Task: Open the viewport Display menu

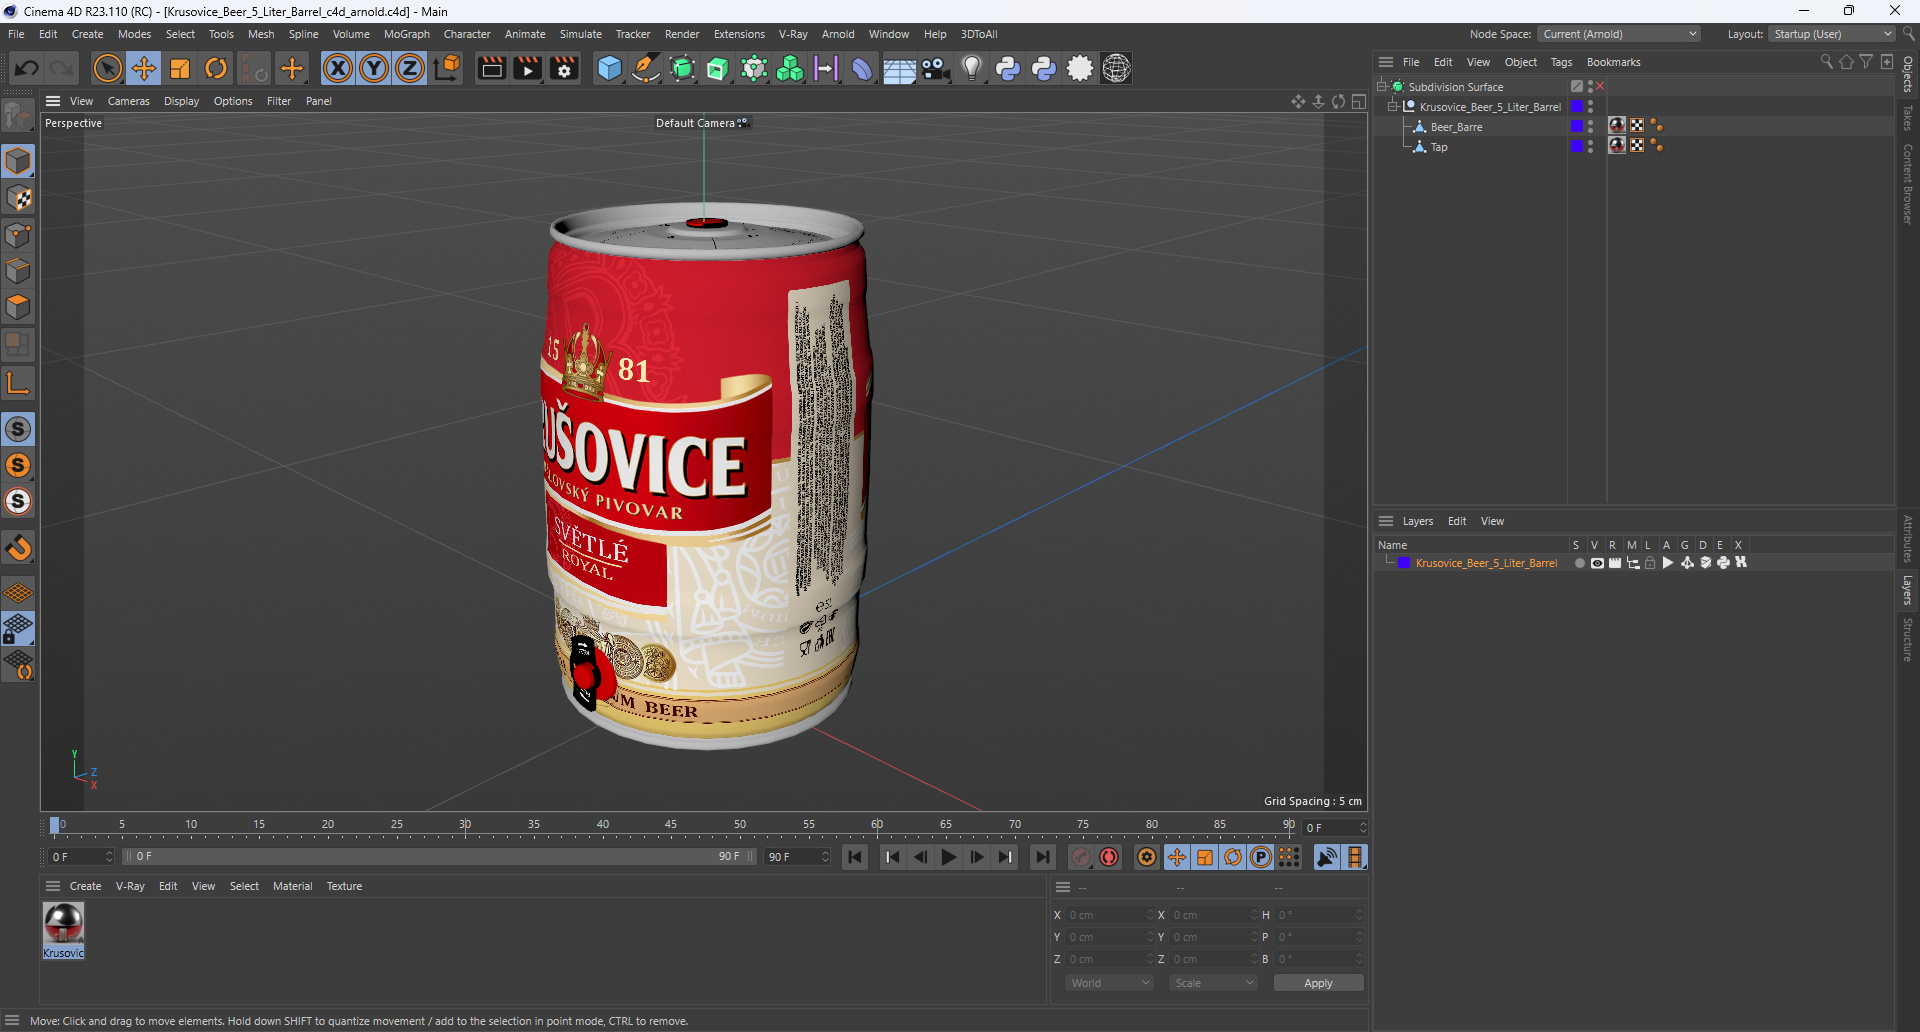Action: point(181,101)
